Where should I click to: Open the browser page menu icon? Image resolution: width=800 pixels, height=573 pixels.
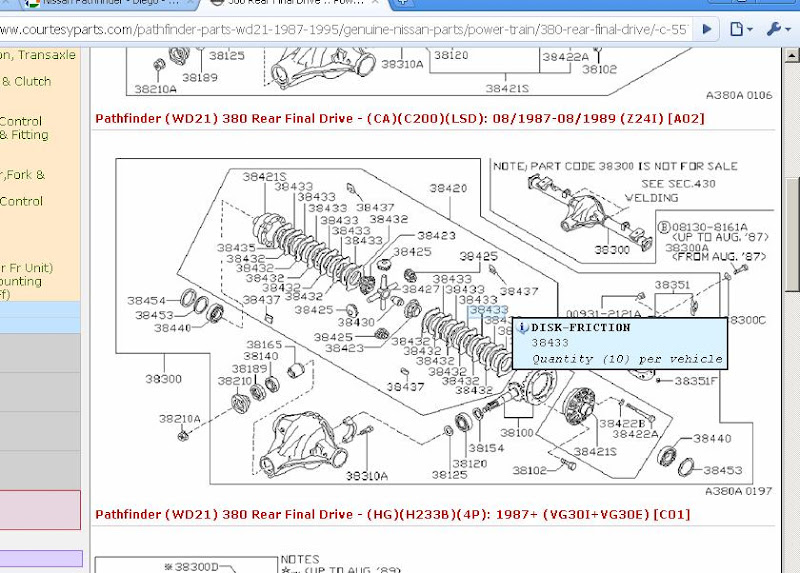coord(740,29)
